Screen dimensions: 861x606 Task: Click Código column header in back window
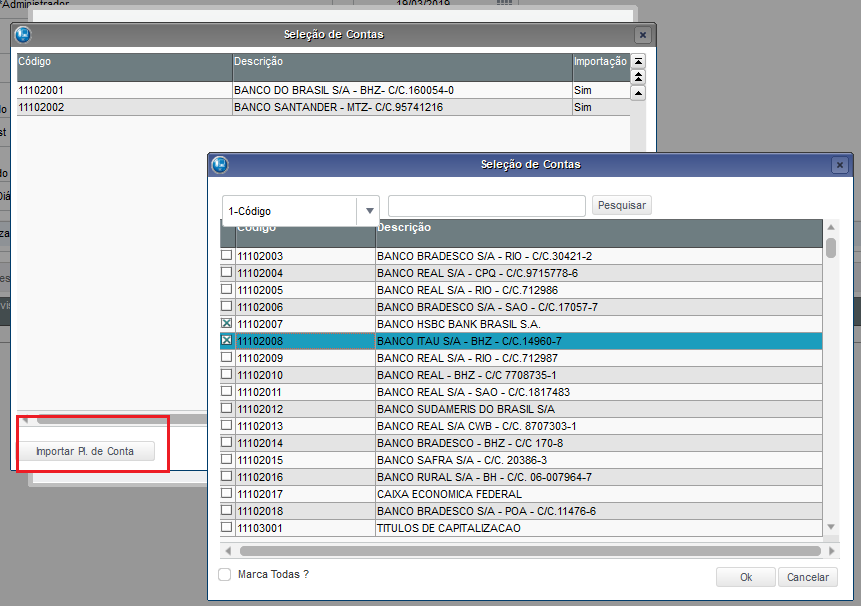125,68
